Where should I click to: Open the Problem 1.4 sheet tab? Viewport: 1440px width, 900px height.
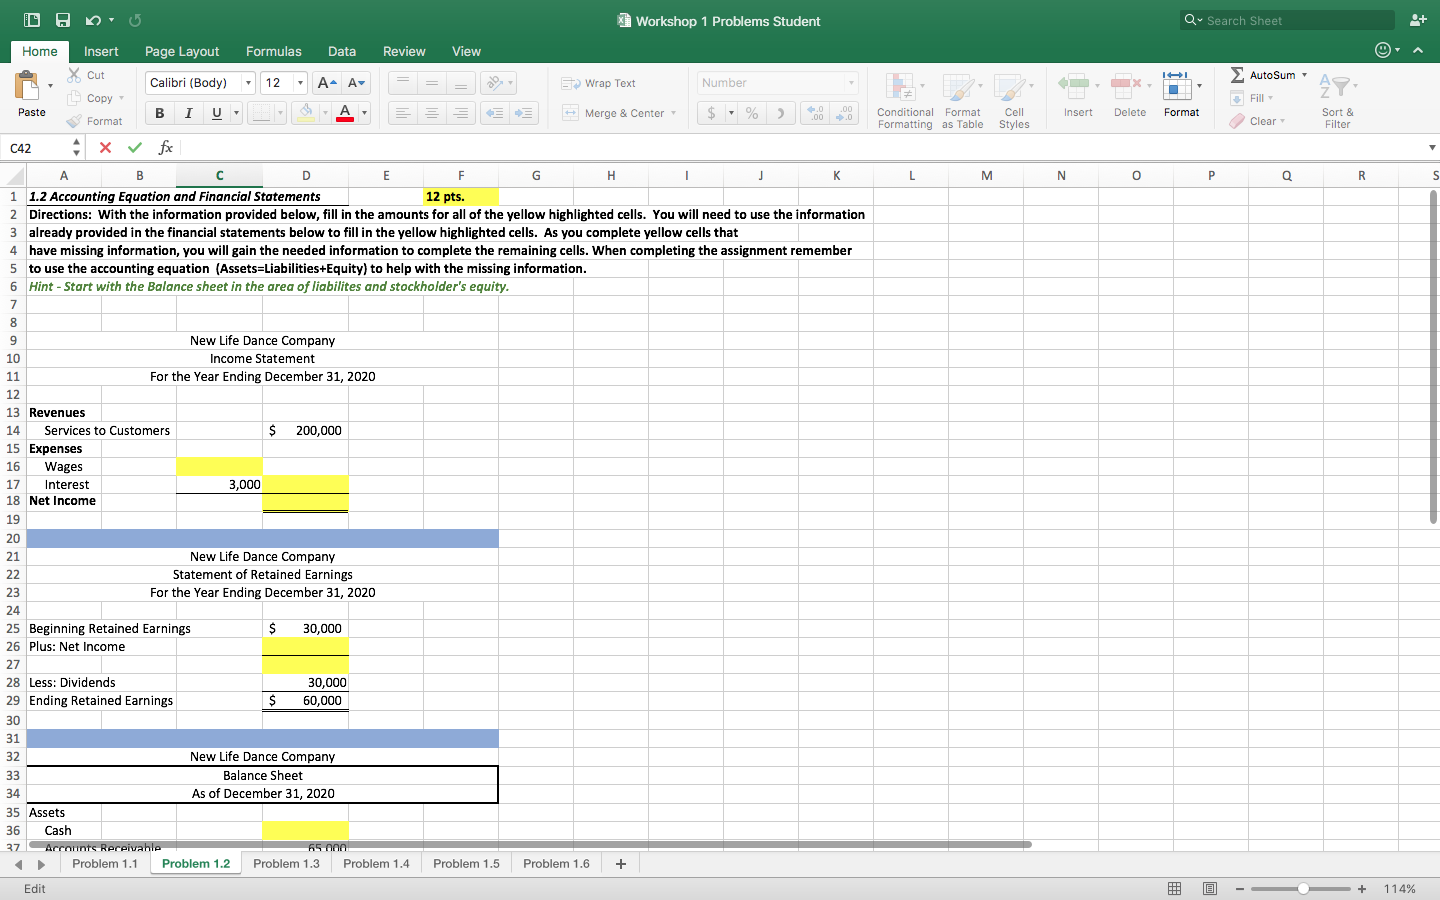[x=376, y=863]
